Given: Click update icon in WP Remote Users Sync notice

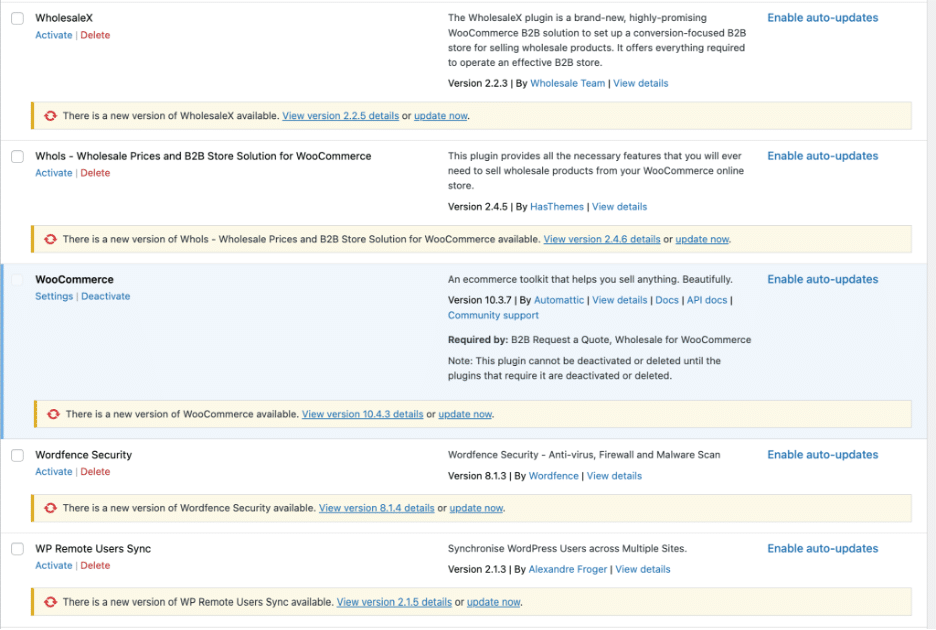Looking at the screenshot, I should point(50,603).
